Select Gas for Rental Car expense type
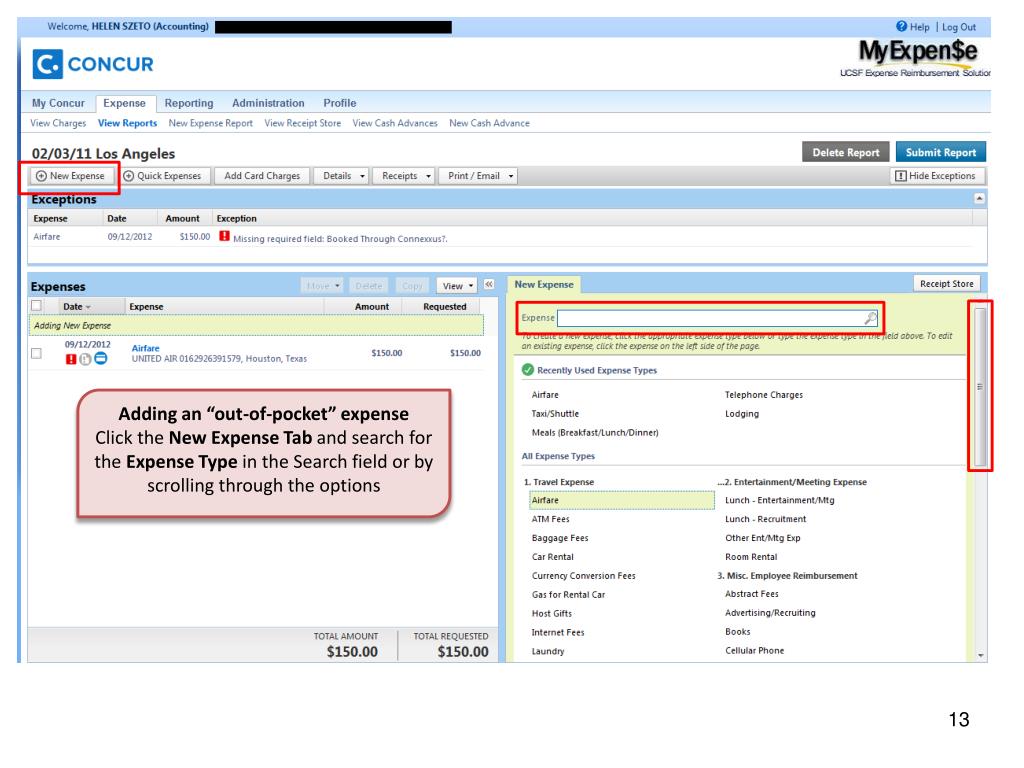The image size is (1024, 768). click(568, 595)
